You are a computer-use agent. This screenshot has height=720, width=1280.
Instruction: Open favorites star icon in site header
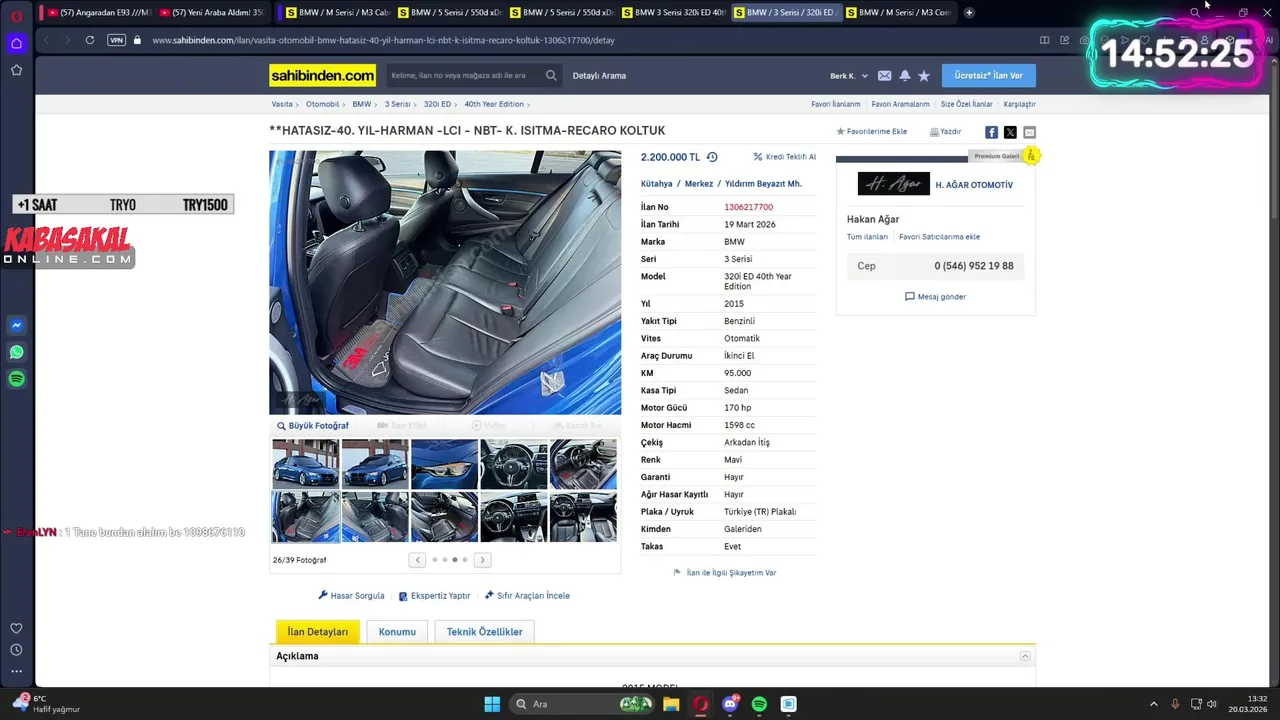pos(924,76)
